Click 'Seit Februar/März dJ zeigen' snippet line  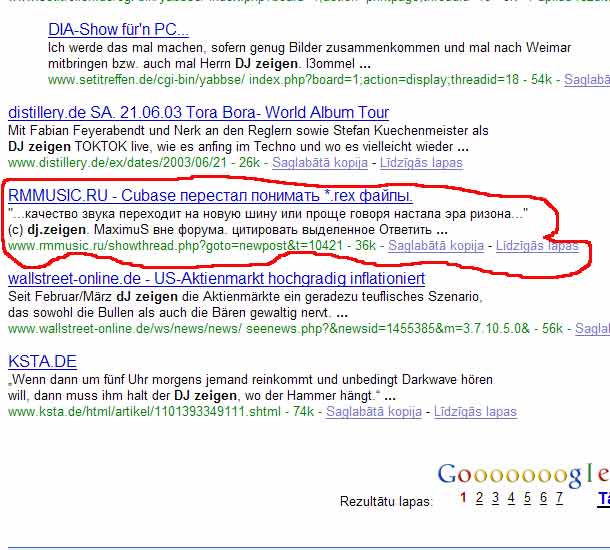[x=245, y=296]
